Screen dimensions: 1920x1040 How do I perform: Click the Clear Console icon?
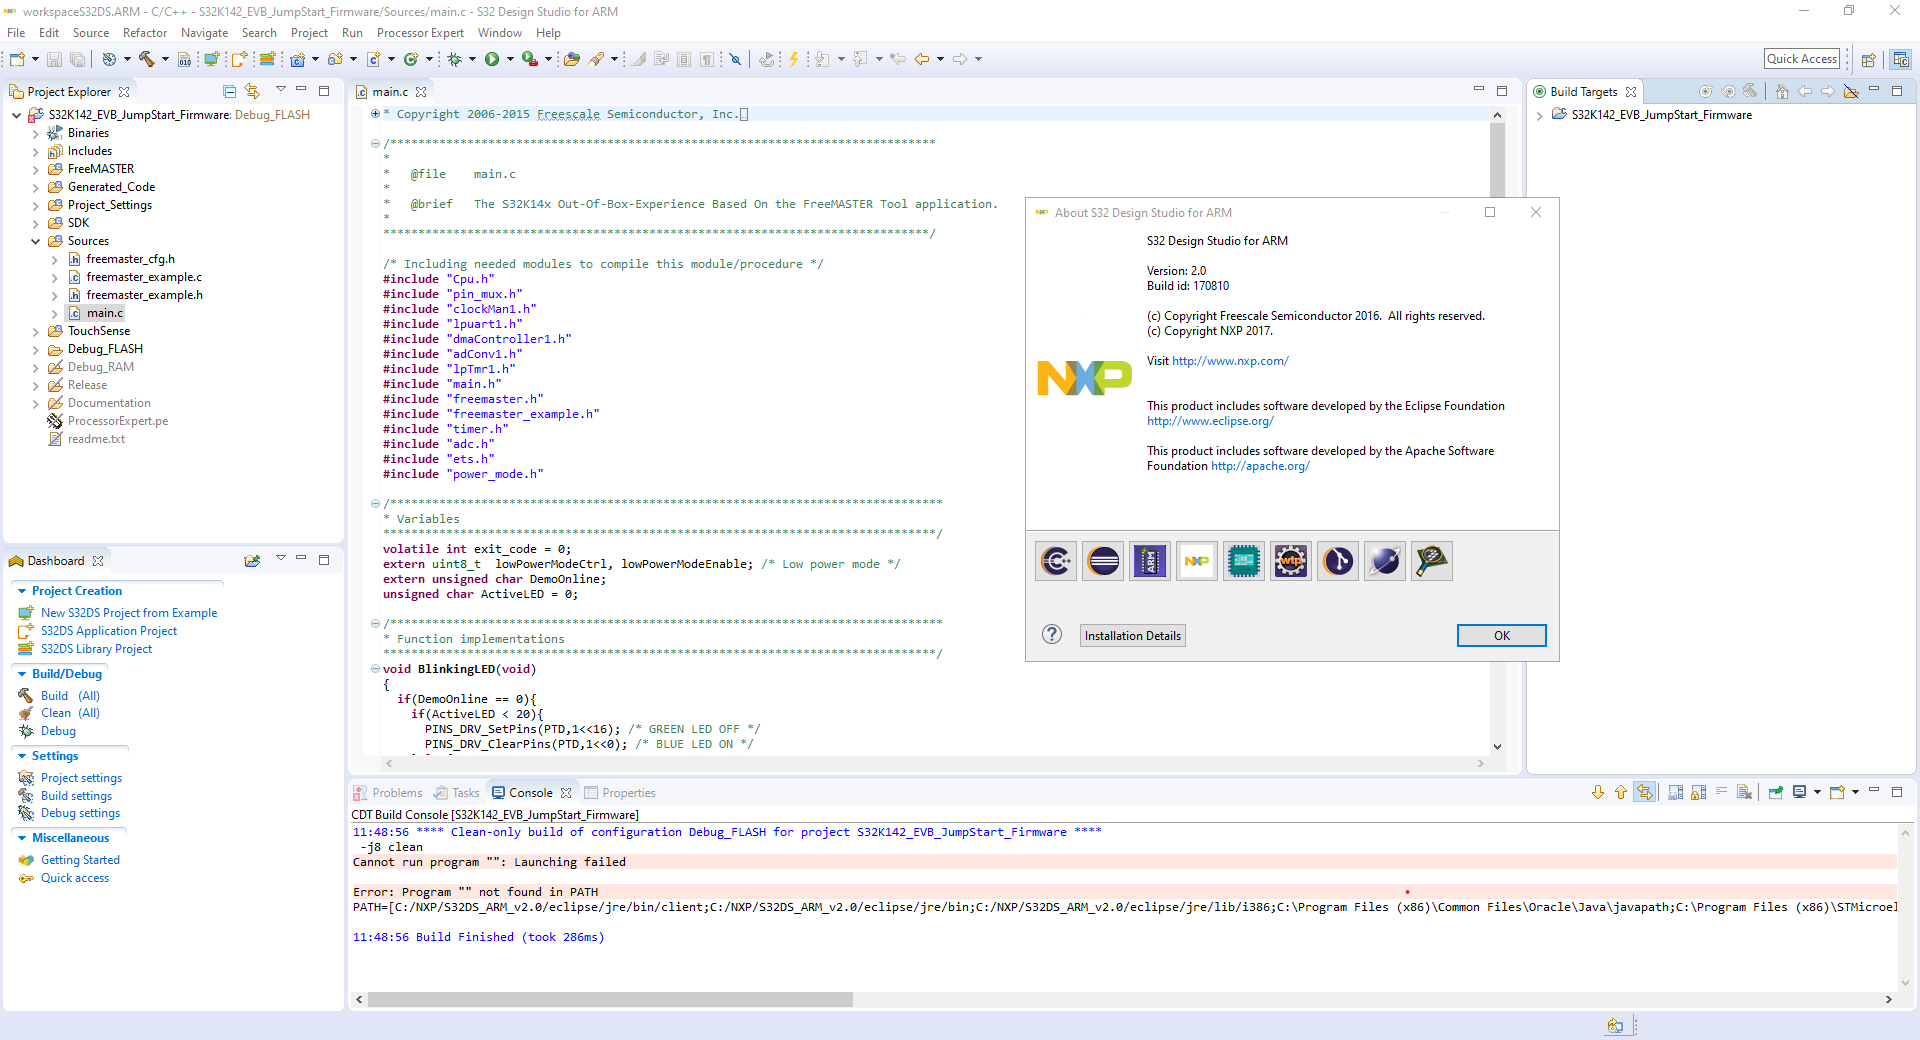[1745, 792]
